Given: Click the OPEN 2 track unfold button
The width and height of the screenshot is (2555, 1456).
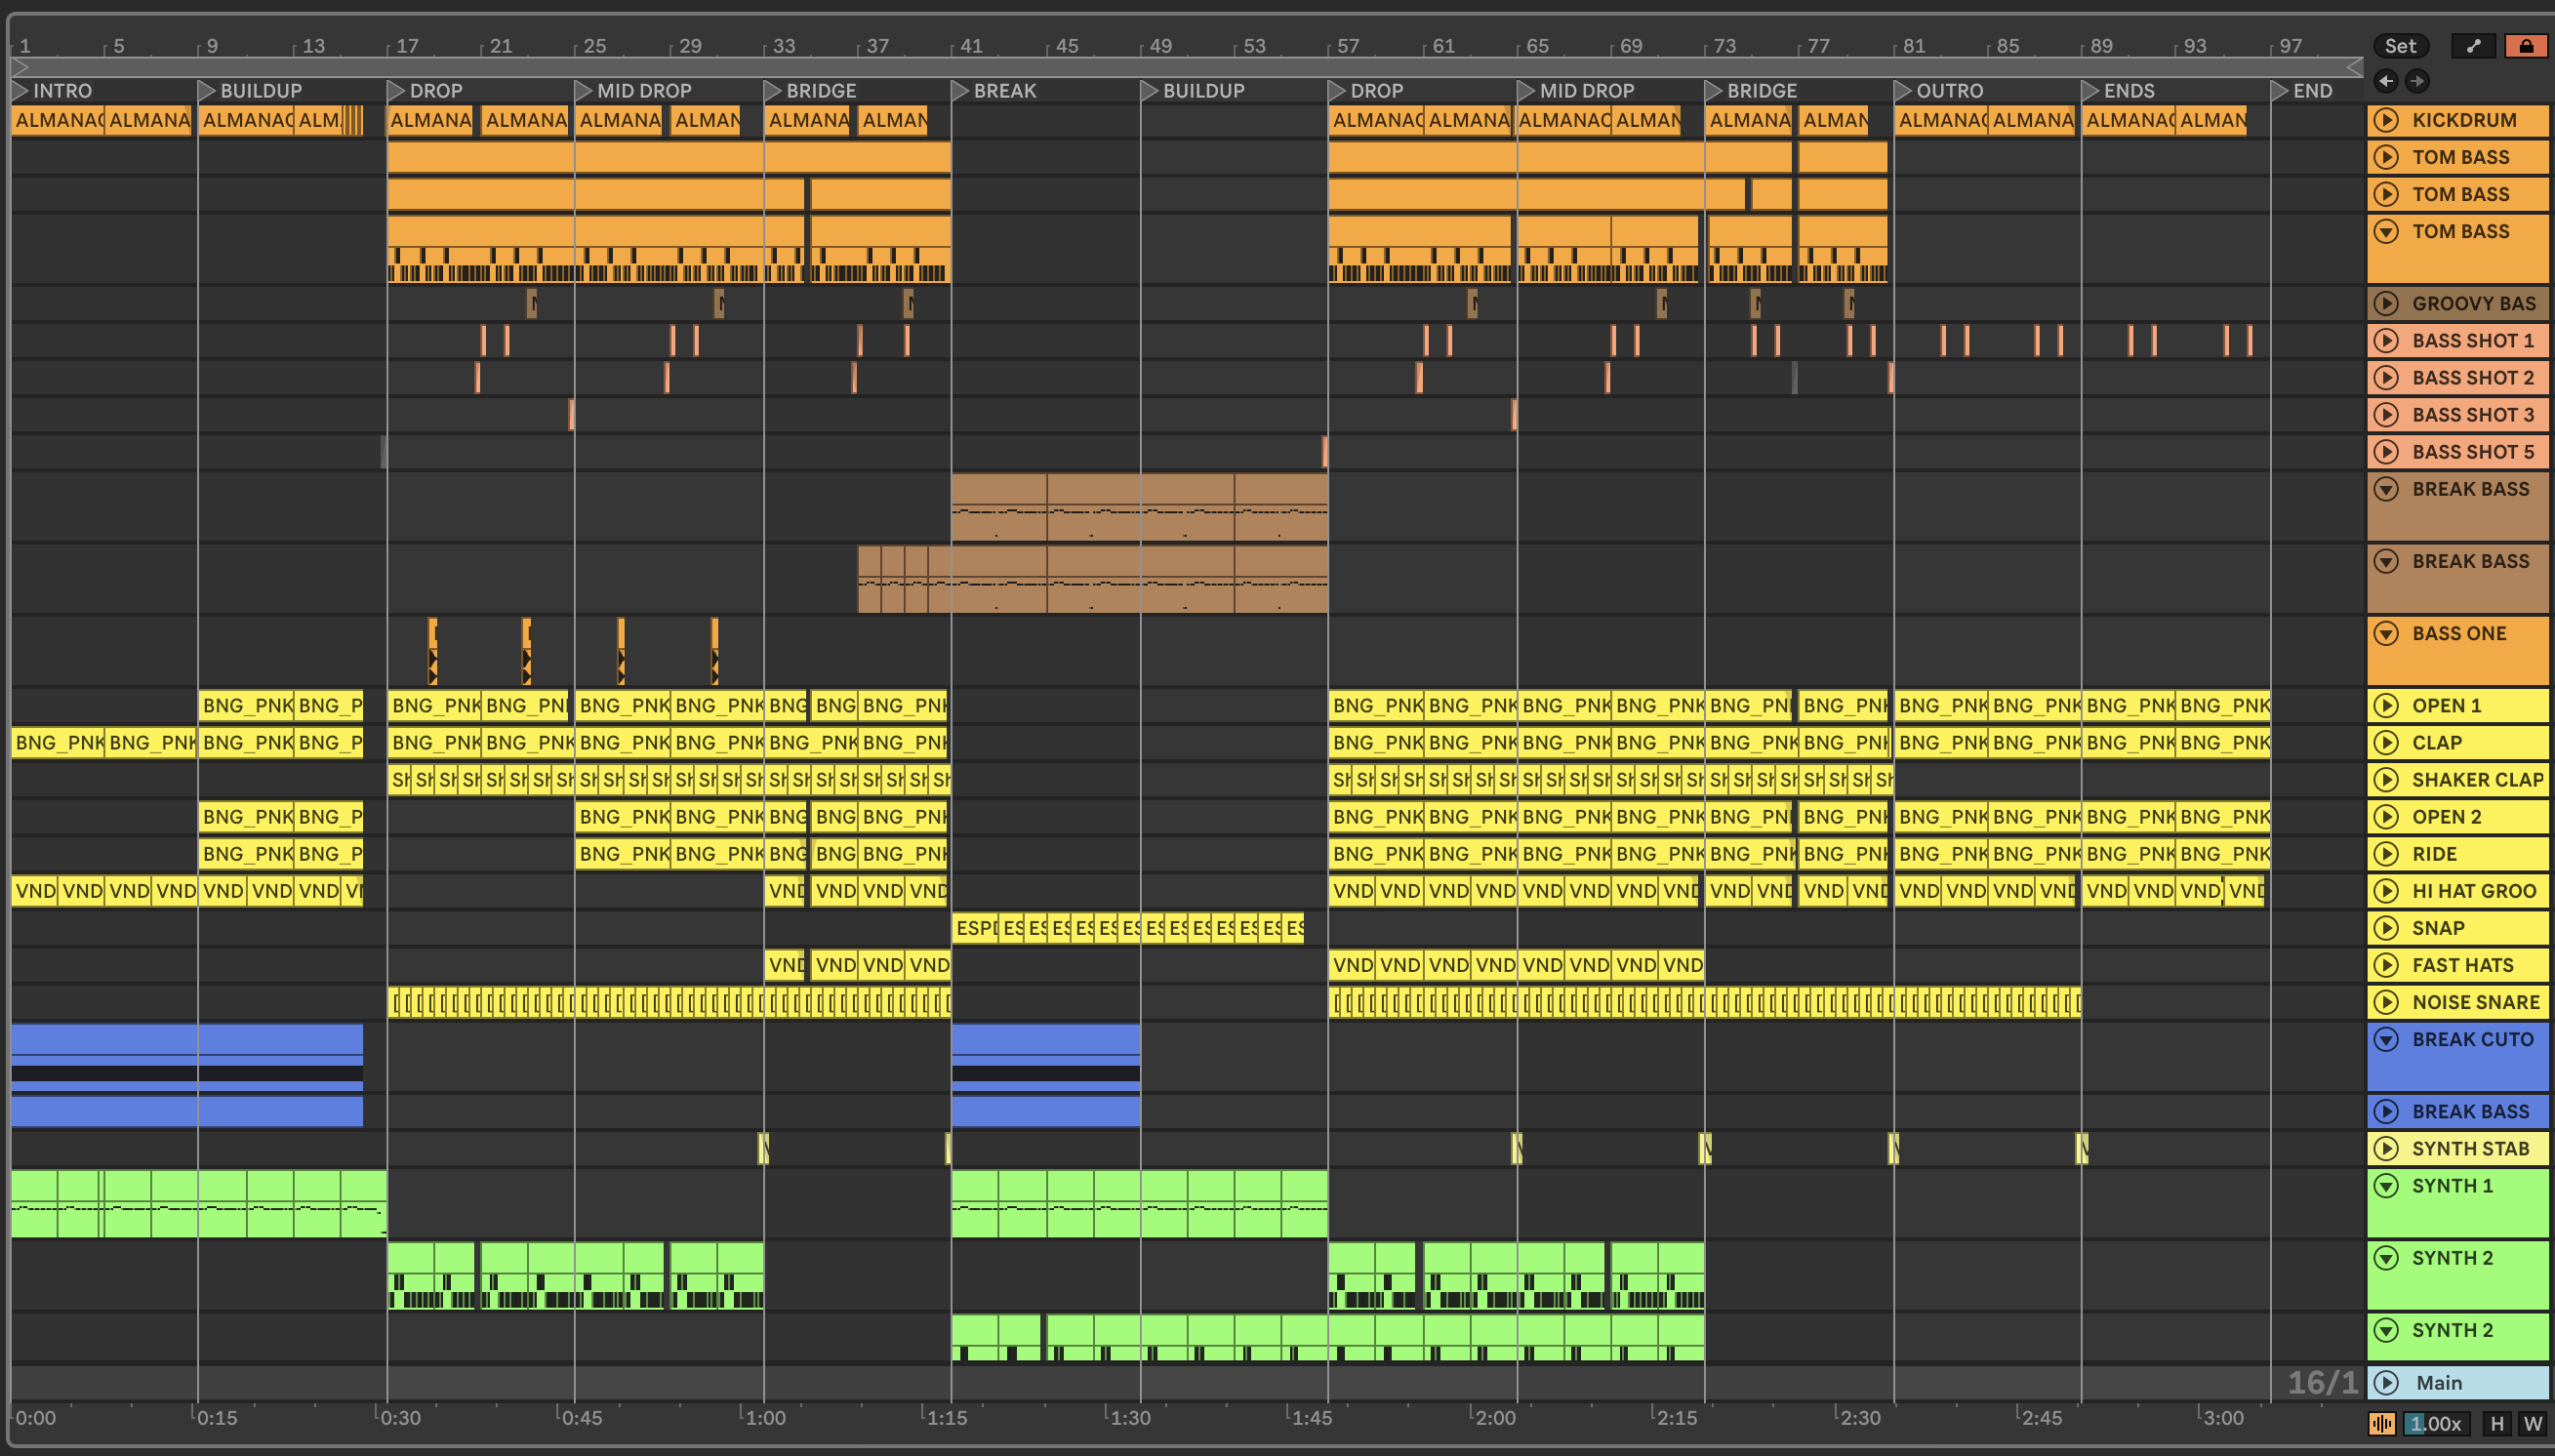Looking at the screenshot, I should coord(2386,816).
